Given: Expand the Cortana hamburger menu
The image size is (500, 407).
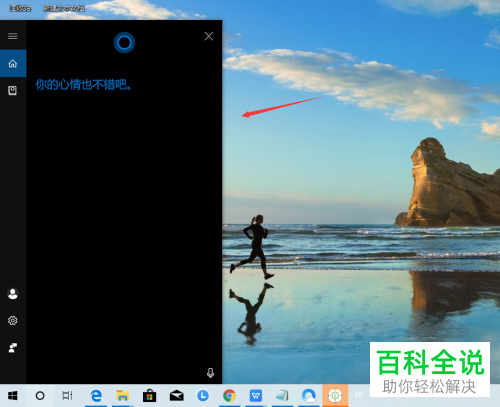Looking at the screenshot, I should click(13, 36).
